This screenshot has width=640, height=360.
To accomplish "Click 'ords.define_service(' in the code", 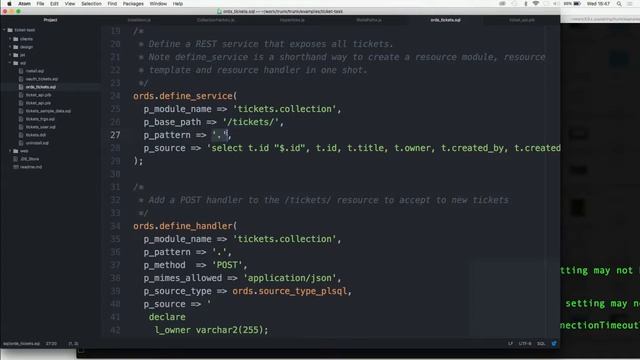I will click(x=185, y=96).
